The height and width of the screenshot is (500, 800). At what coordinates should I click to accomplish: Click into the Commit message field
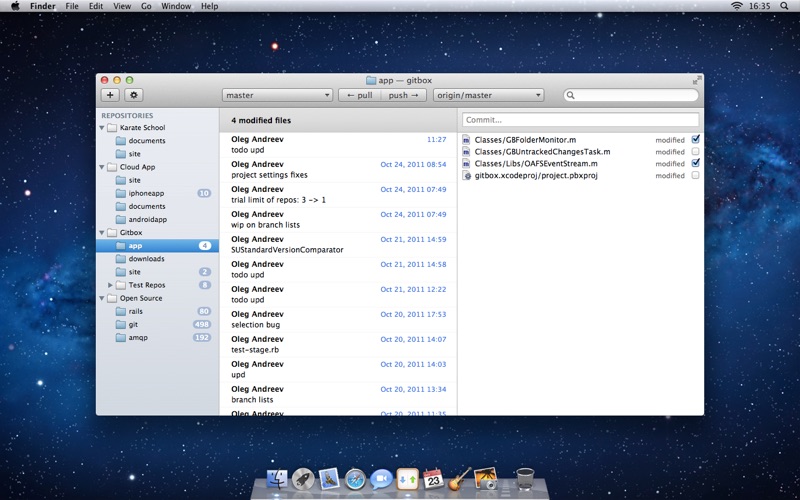click(581, 120)
